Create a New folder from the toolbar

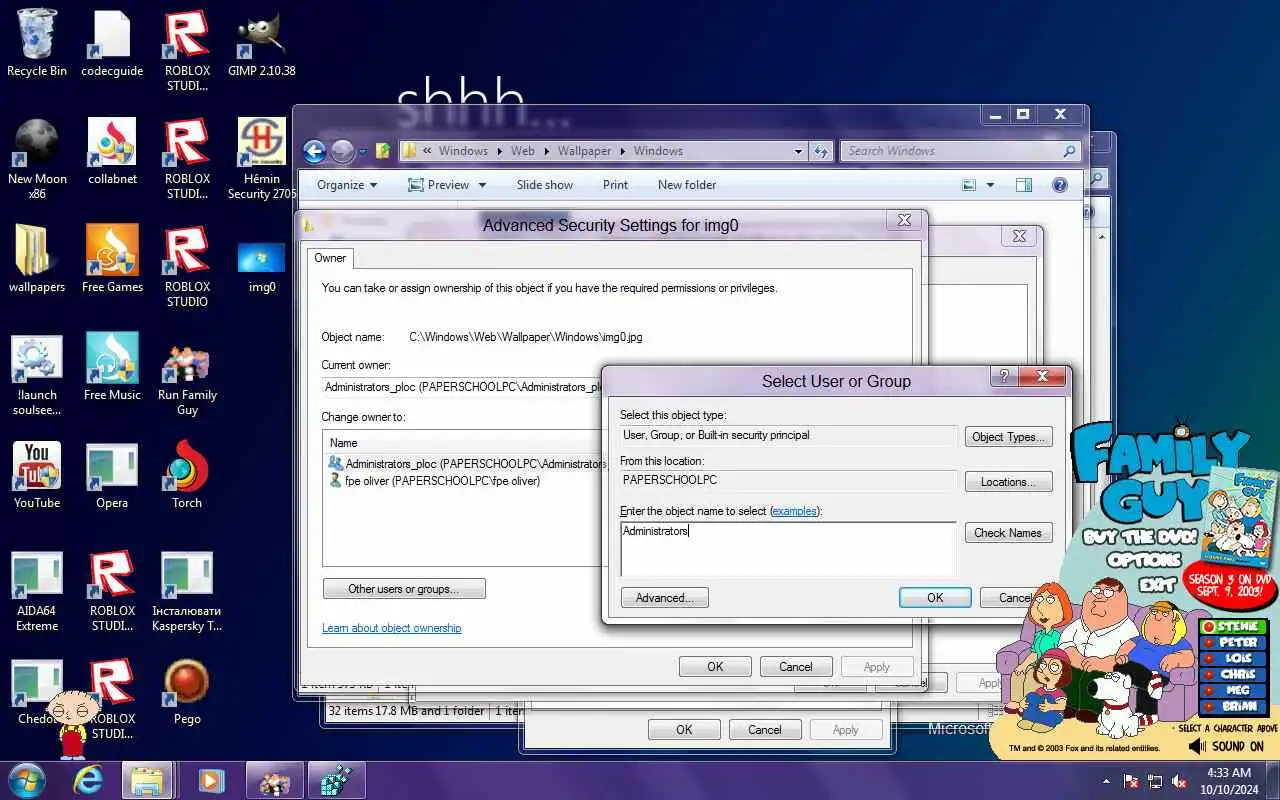pyautogui.click(x=687, y=185)
